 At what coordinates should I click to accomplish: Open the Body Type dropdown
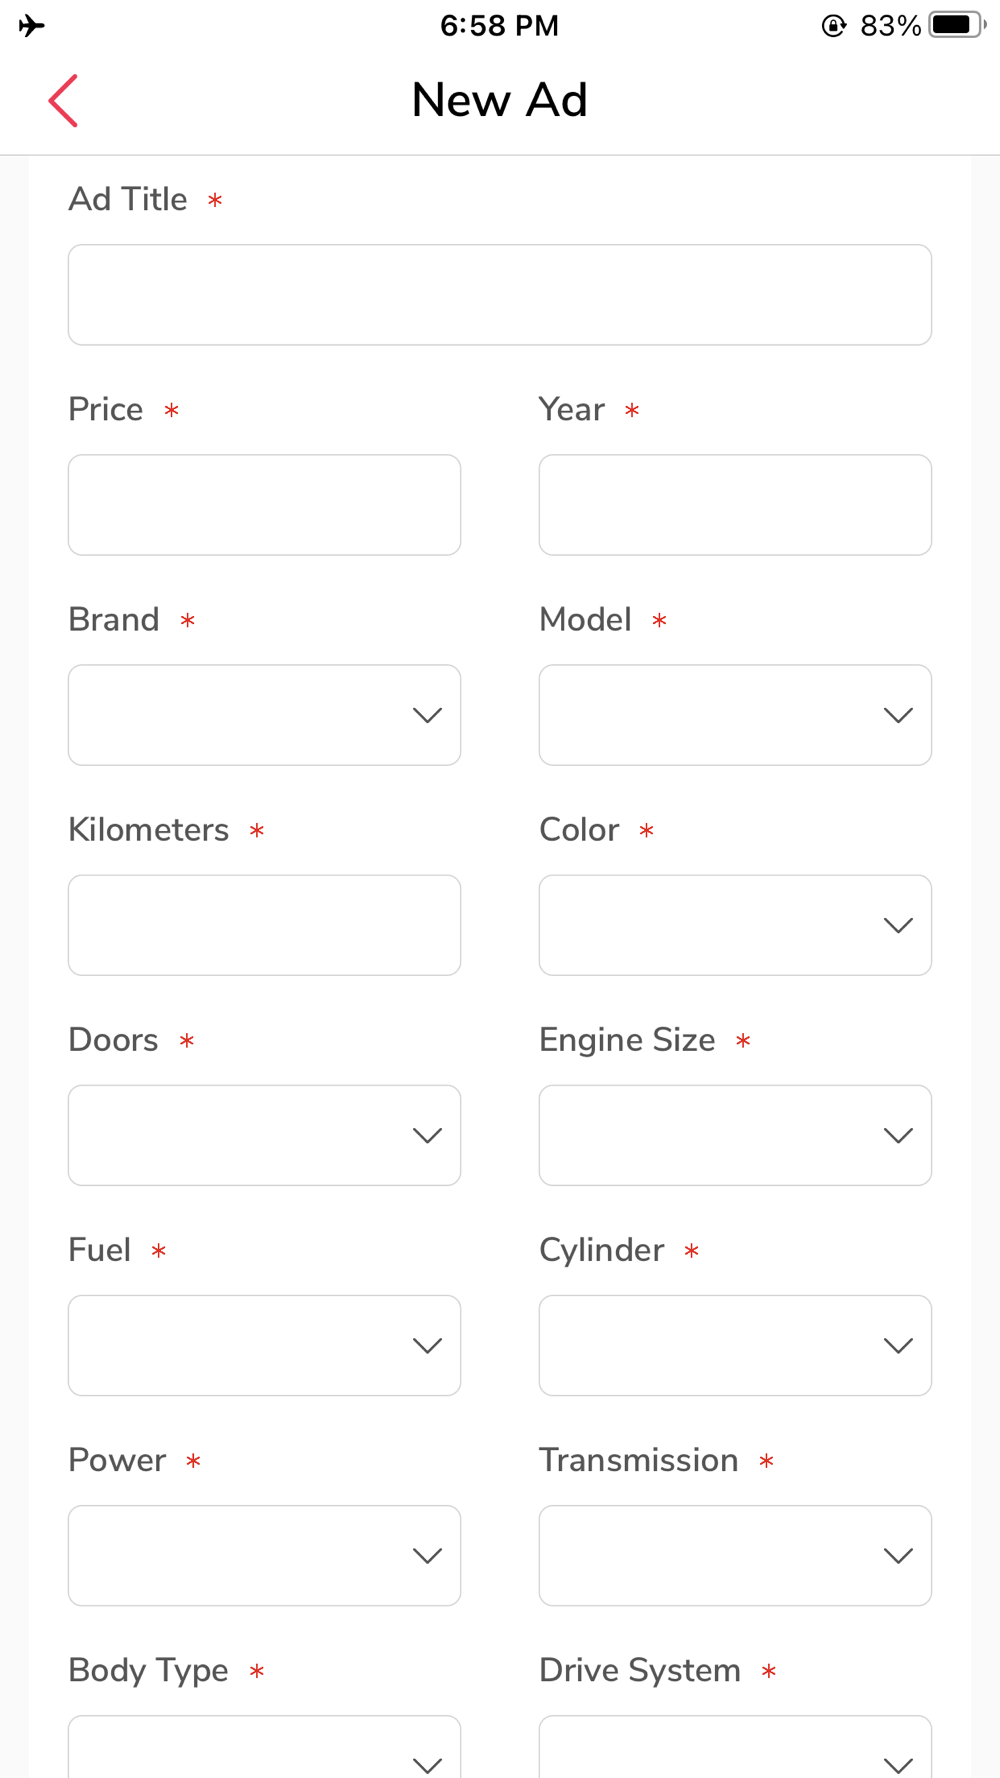[x=264, y=1750]
